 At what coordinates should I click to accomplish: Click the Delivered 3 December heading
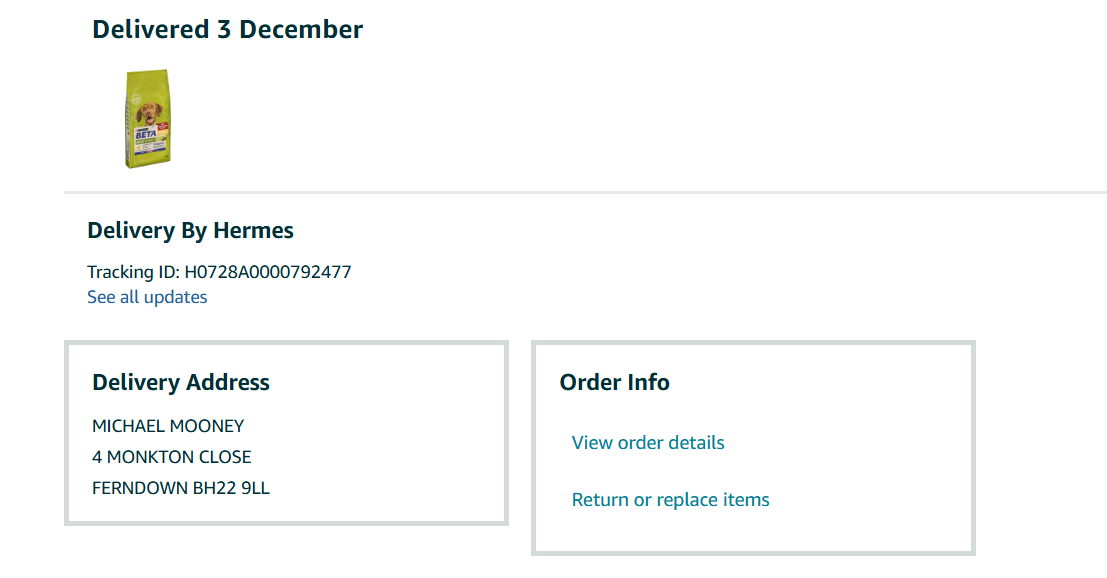(227, 30)
